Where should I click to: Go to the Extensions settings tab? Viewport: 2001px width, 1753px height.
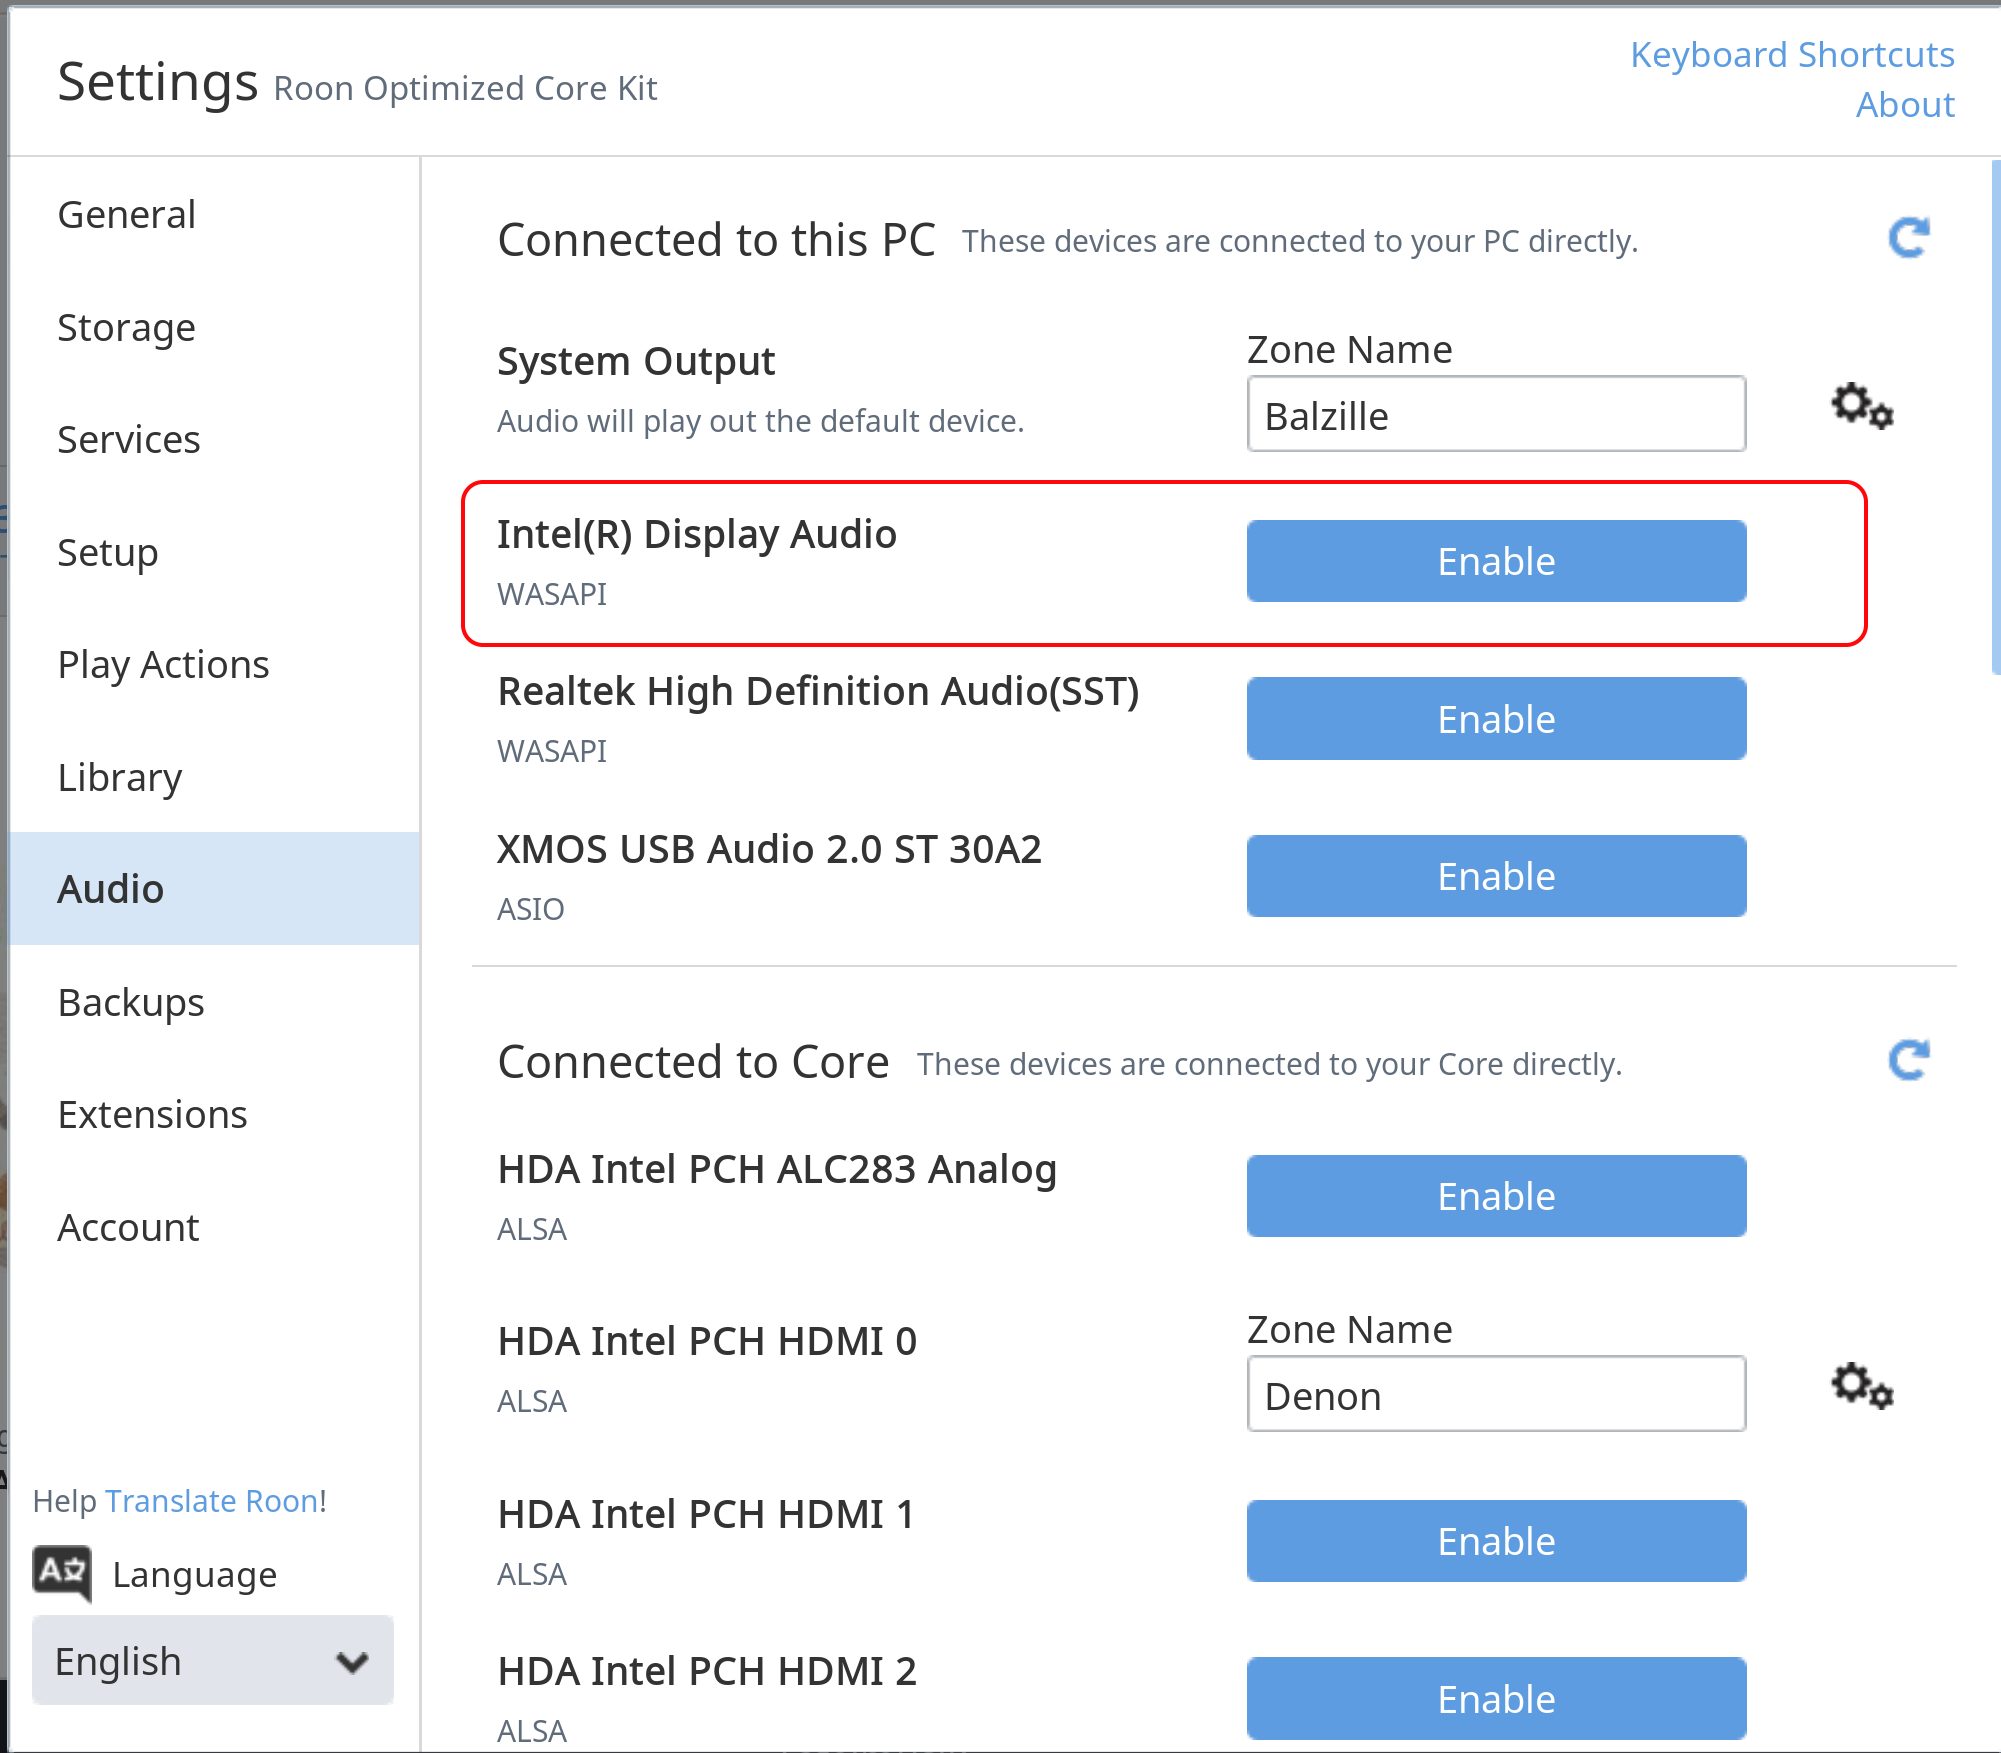(x=214, y=1114)
